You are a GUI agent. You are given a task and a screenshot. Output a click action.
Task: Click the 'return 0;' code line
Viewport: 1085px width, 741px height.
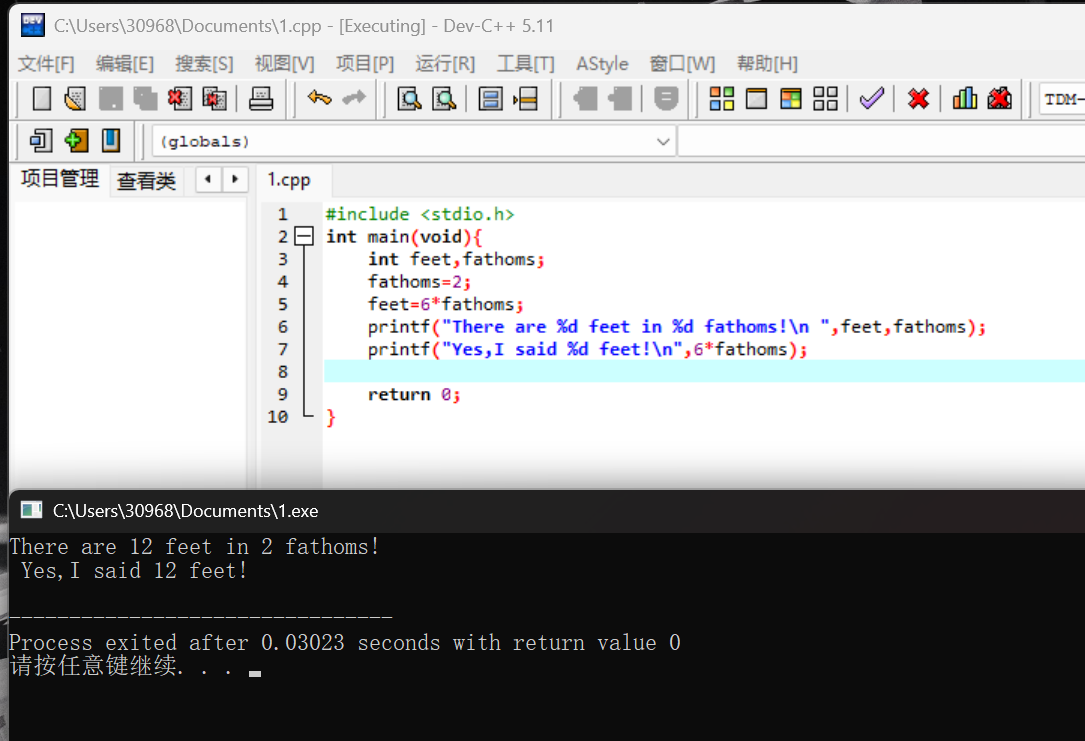point(414,394)
